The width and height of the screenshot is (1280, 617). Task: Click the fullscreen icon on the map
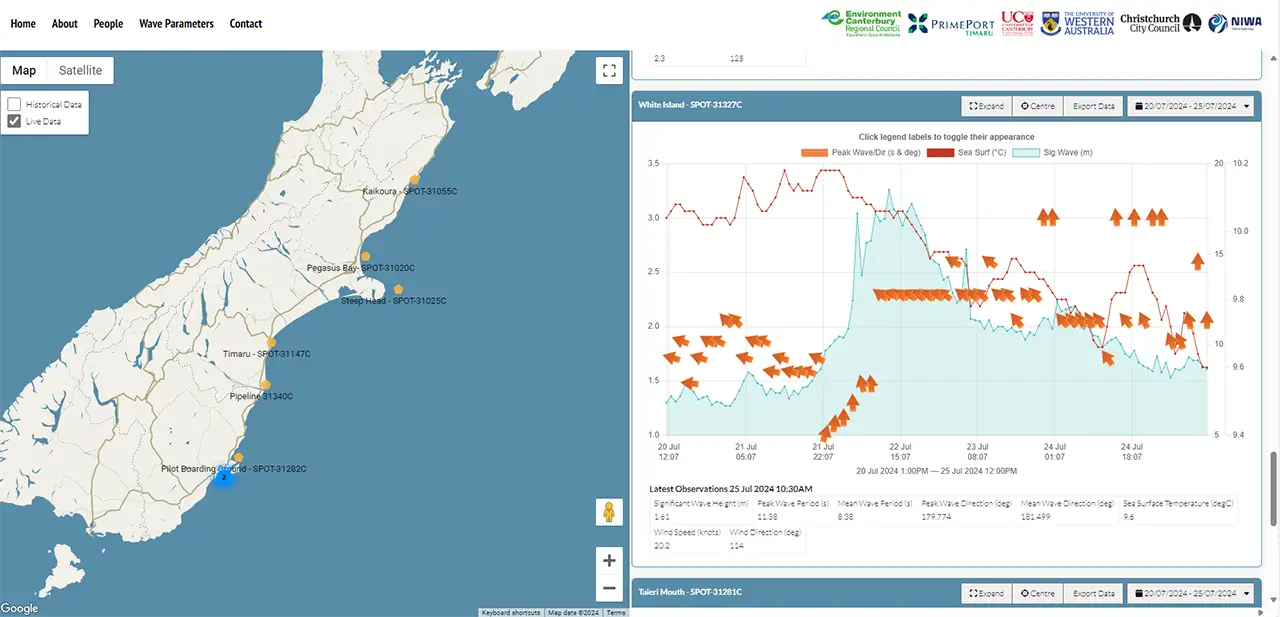(609, 70)
